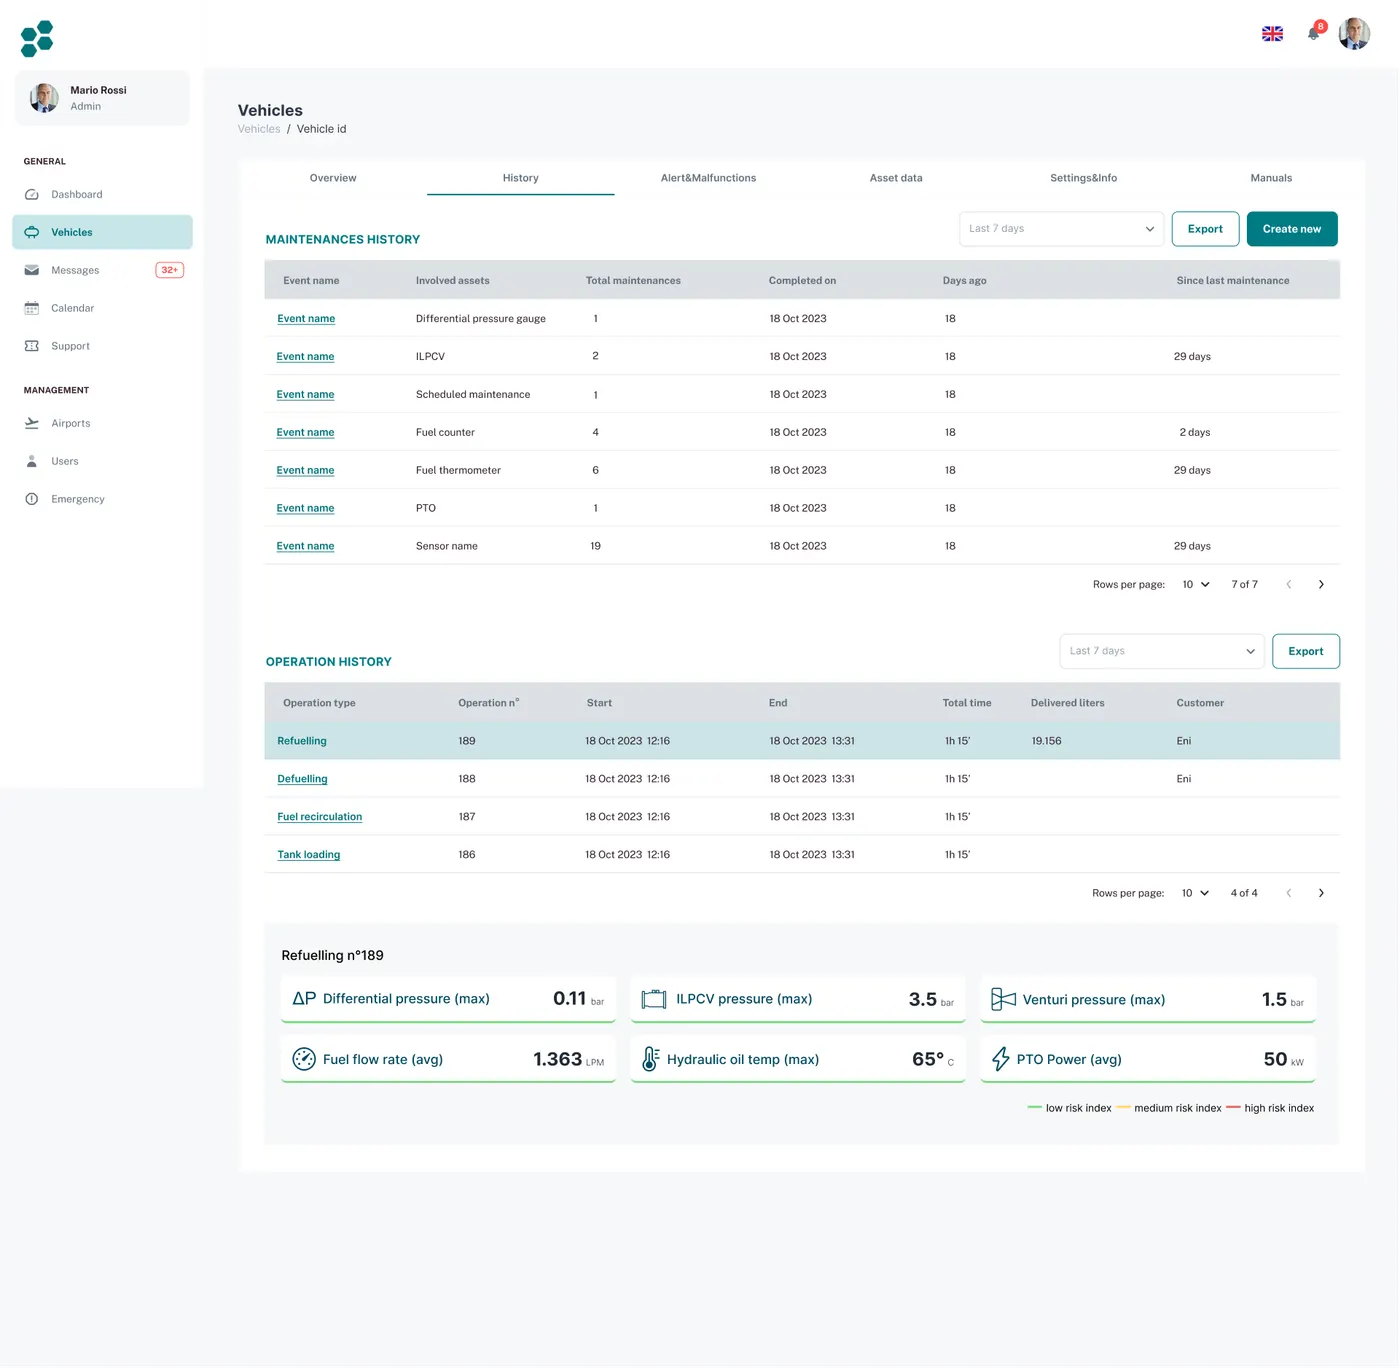Click the Emergency alert icon
Image resolution: width=1400 pixels, height=1368 pixels.
point(32,499)
